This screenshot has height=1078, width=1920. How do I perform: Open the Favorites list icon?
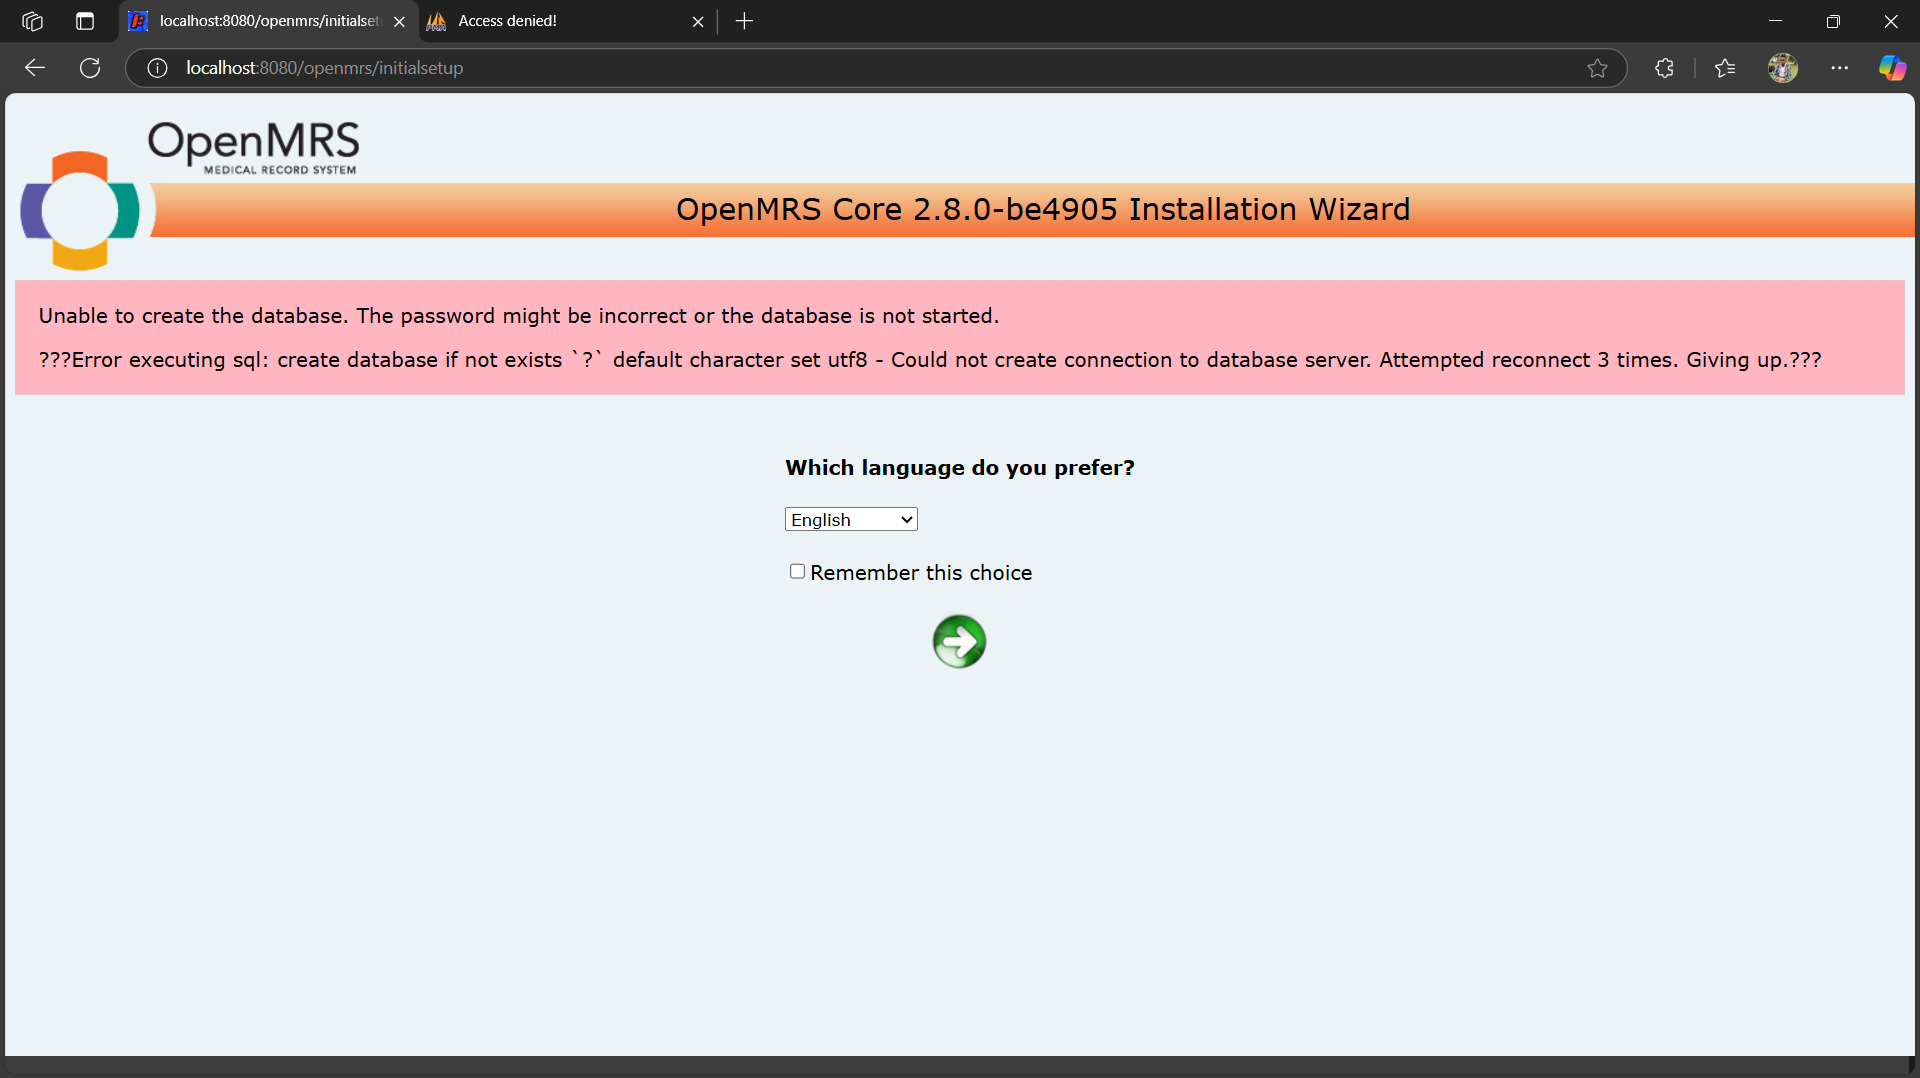coord(1725,68)
